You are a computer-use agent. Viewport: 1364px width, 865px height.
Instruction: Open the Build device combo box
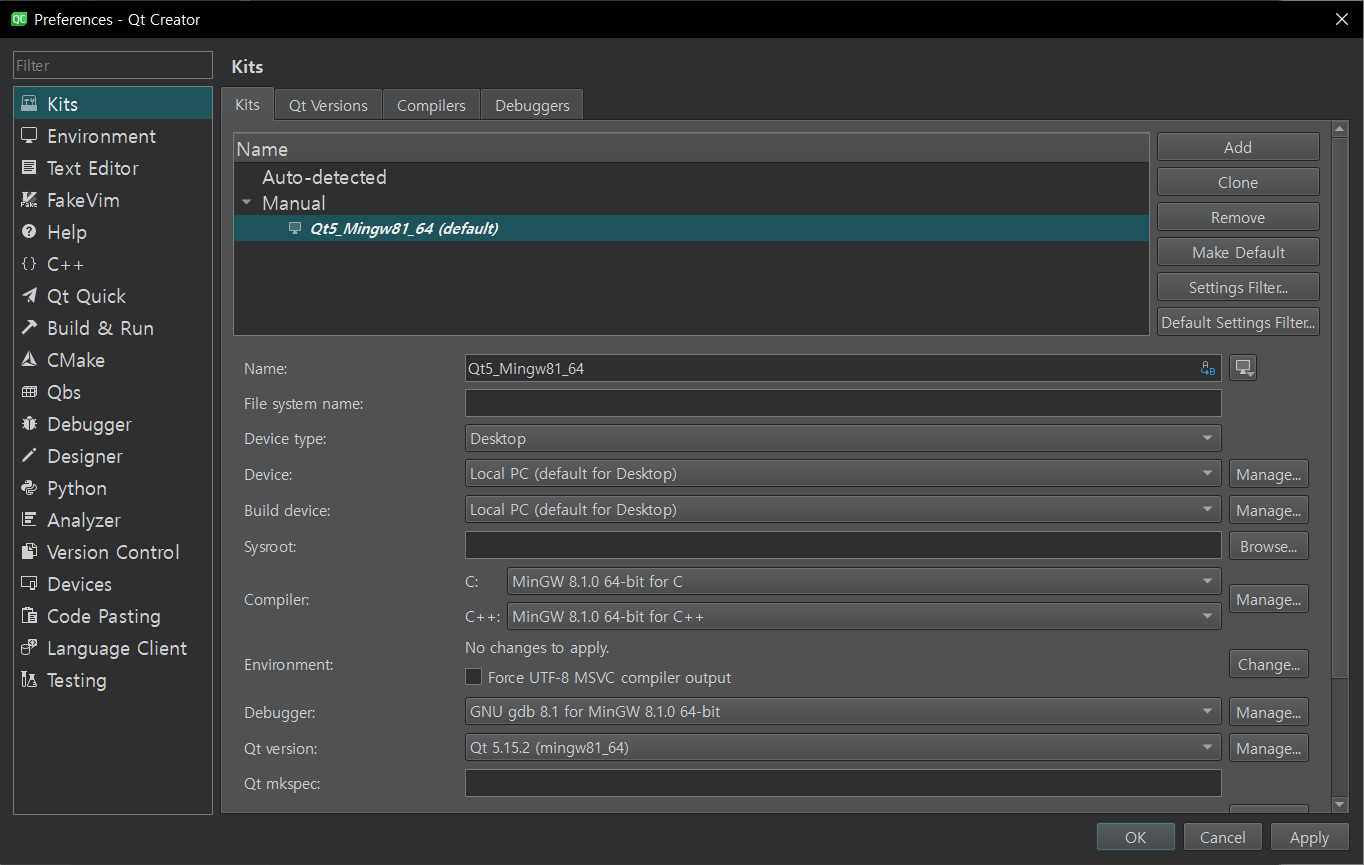[843, 510]
